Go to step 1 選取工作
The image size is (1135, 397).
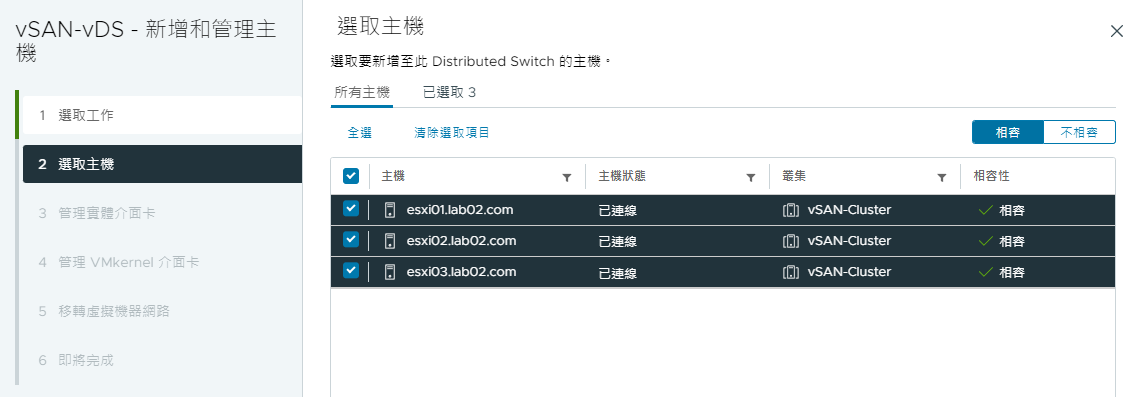point(162,115)
